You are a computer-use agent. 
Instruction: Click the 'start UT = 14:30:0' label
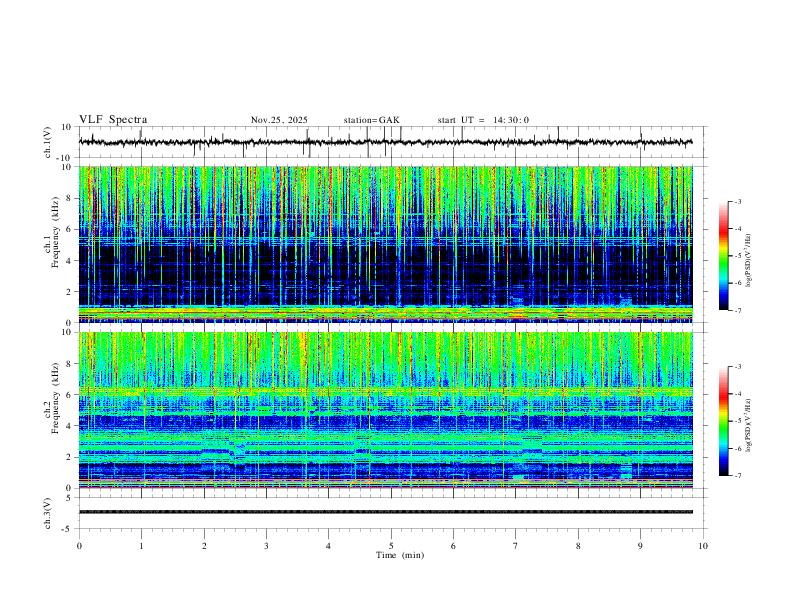tap(483, 120)
